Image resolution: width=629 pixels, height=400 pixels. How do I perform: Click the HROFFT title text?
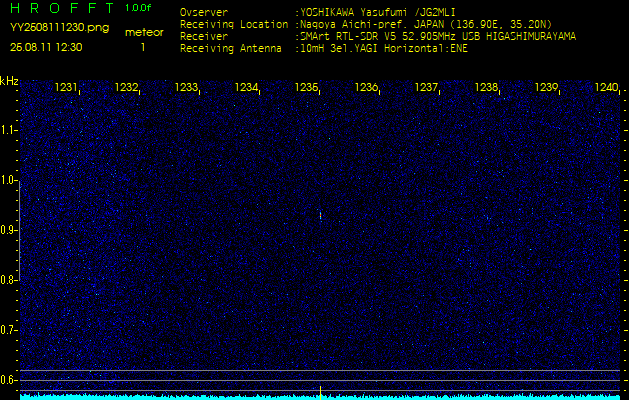62,8
